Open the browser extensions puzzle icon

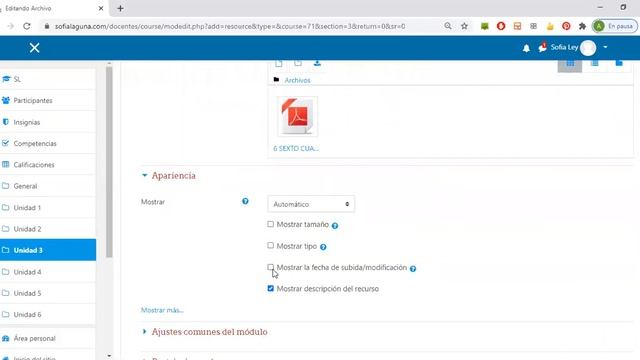(582, 26)
